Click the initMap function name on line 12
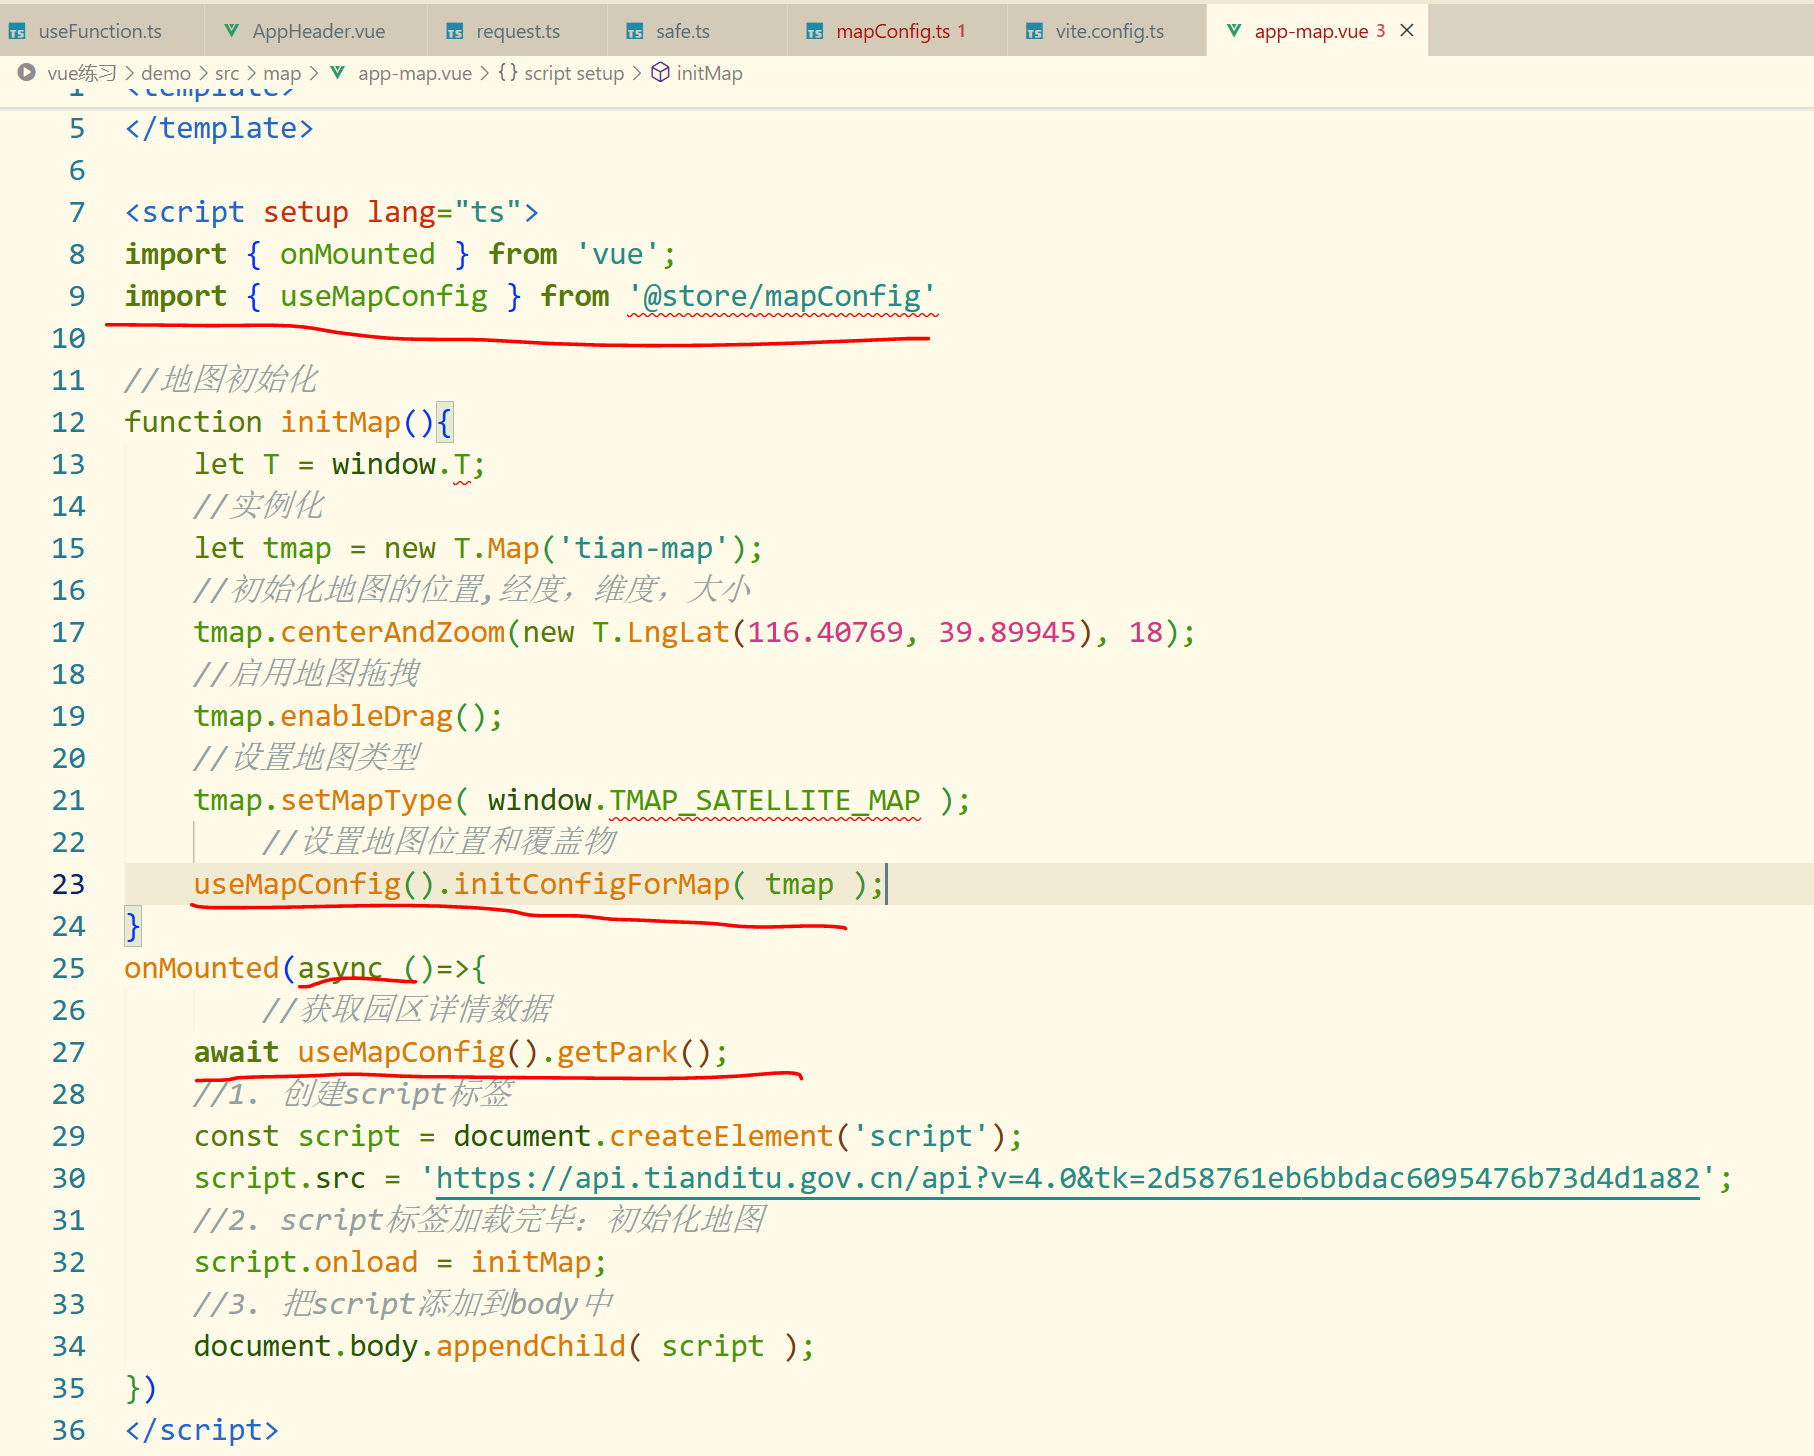Viewport: 1814px width, 1456px height. click(340, 422)
